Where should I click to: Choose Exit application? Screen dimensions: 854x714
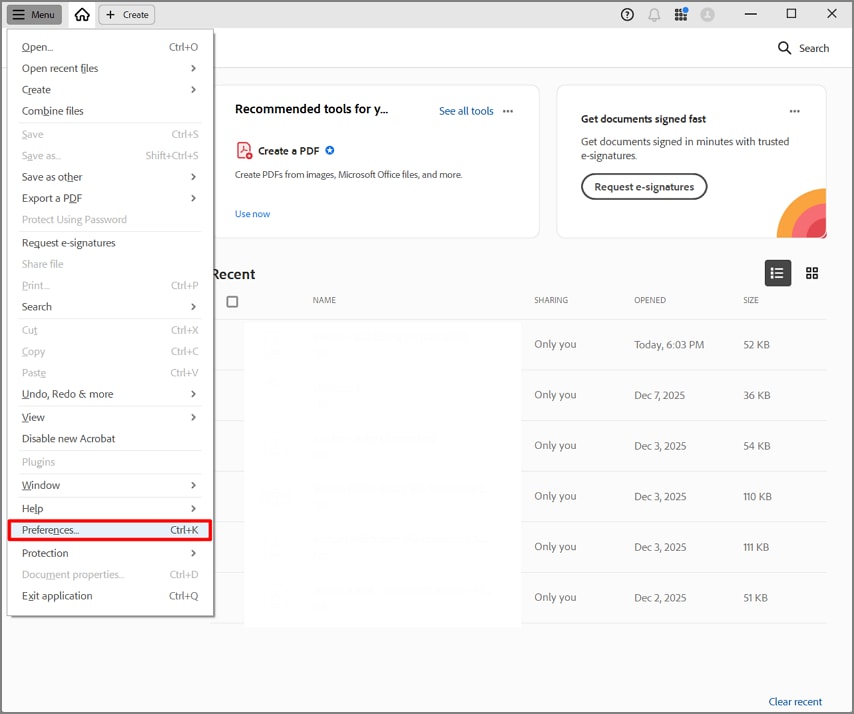(x=110, y=596)
